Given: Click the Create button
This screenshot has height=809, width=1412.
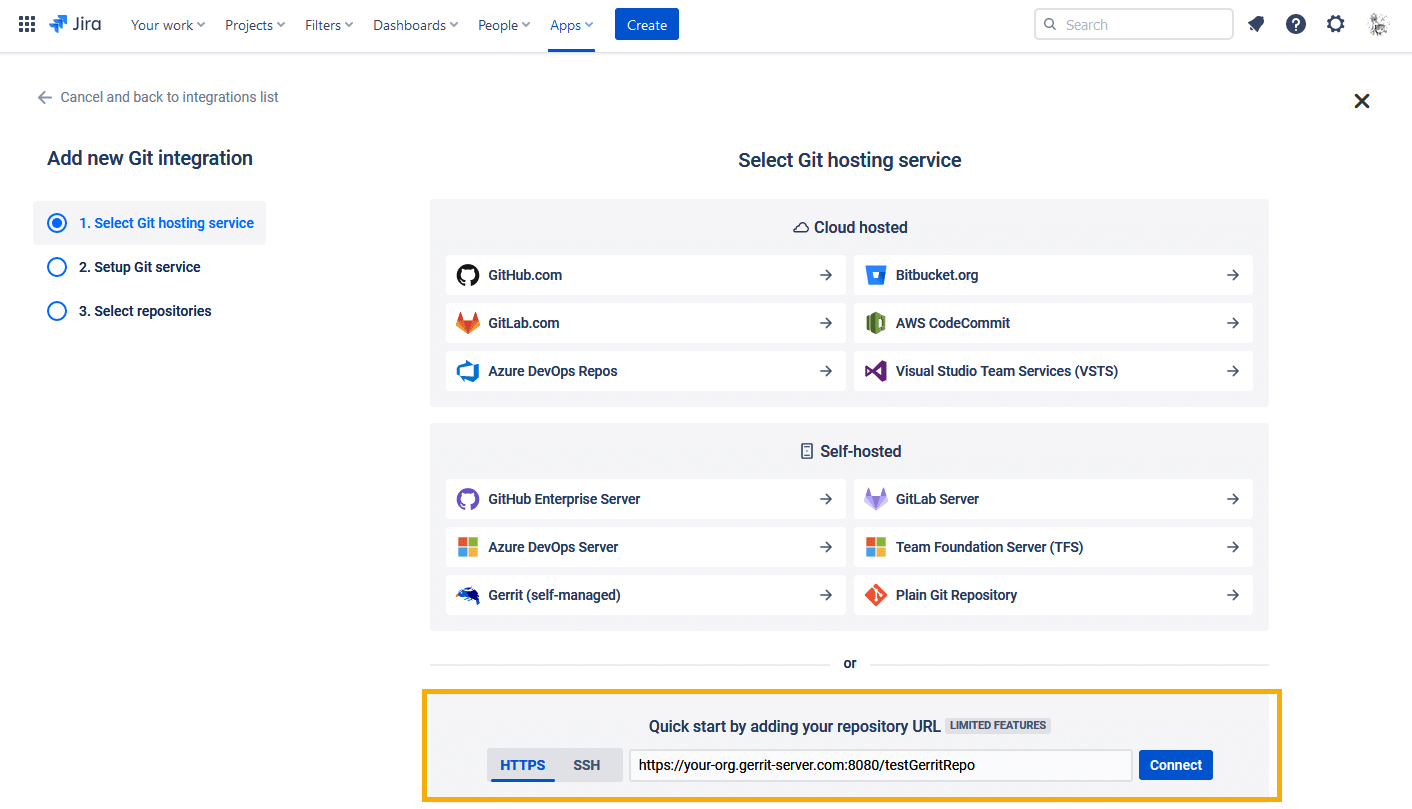Looking at the screenshot, I should (647, 25).
